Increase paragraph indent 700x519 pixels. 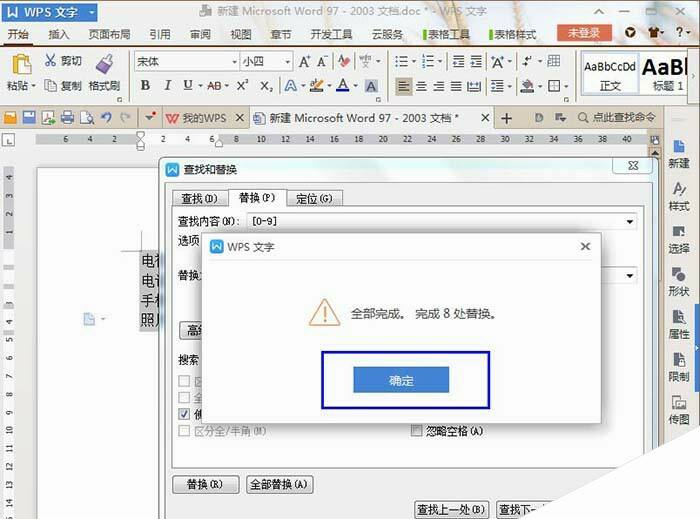[x=476, y=61]
